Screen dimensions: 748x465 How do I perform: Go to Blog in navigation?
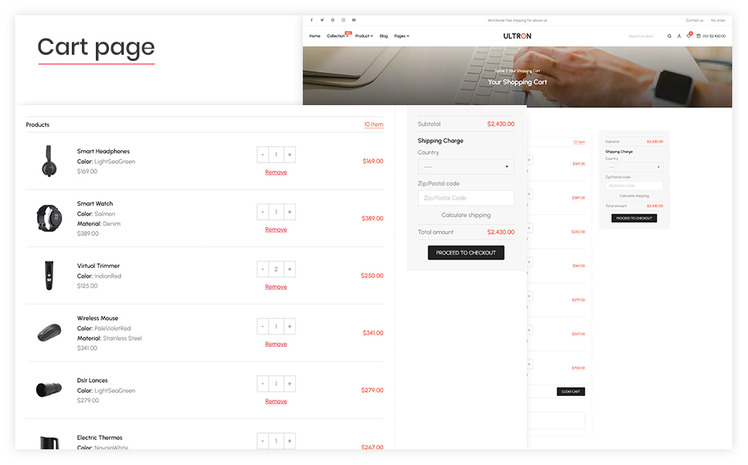[384, 36]
